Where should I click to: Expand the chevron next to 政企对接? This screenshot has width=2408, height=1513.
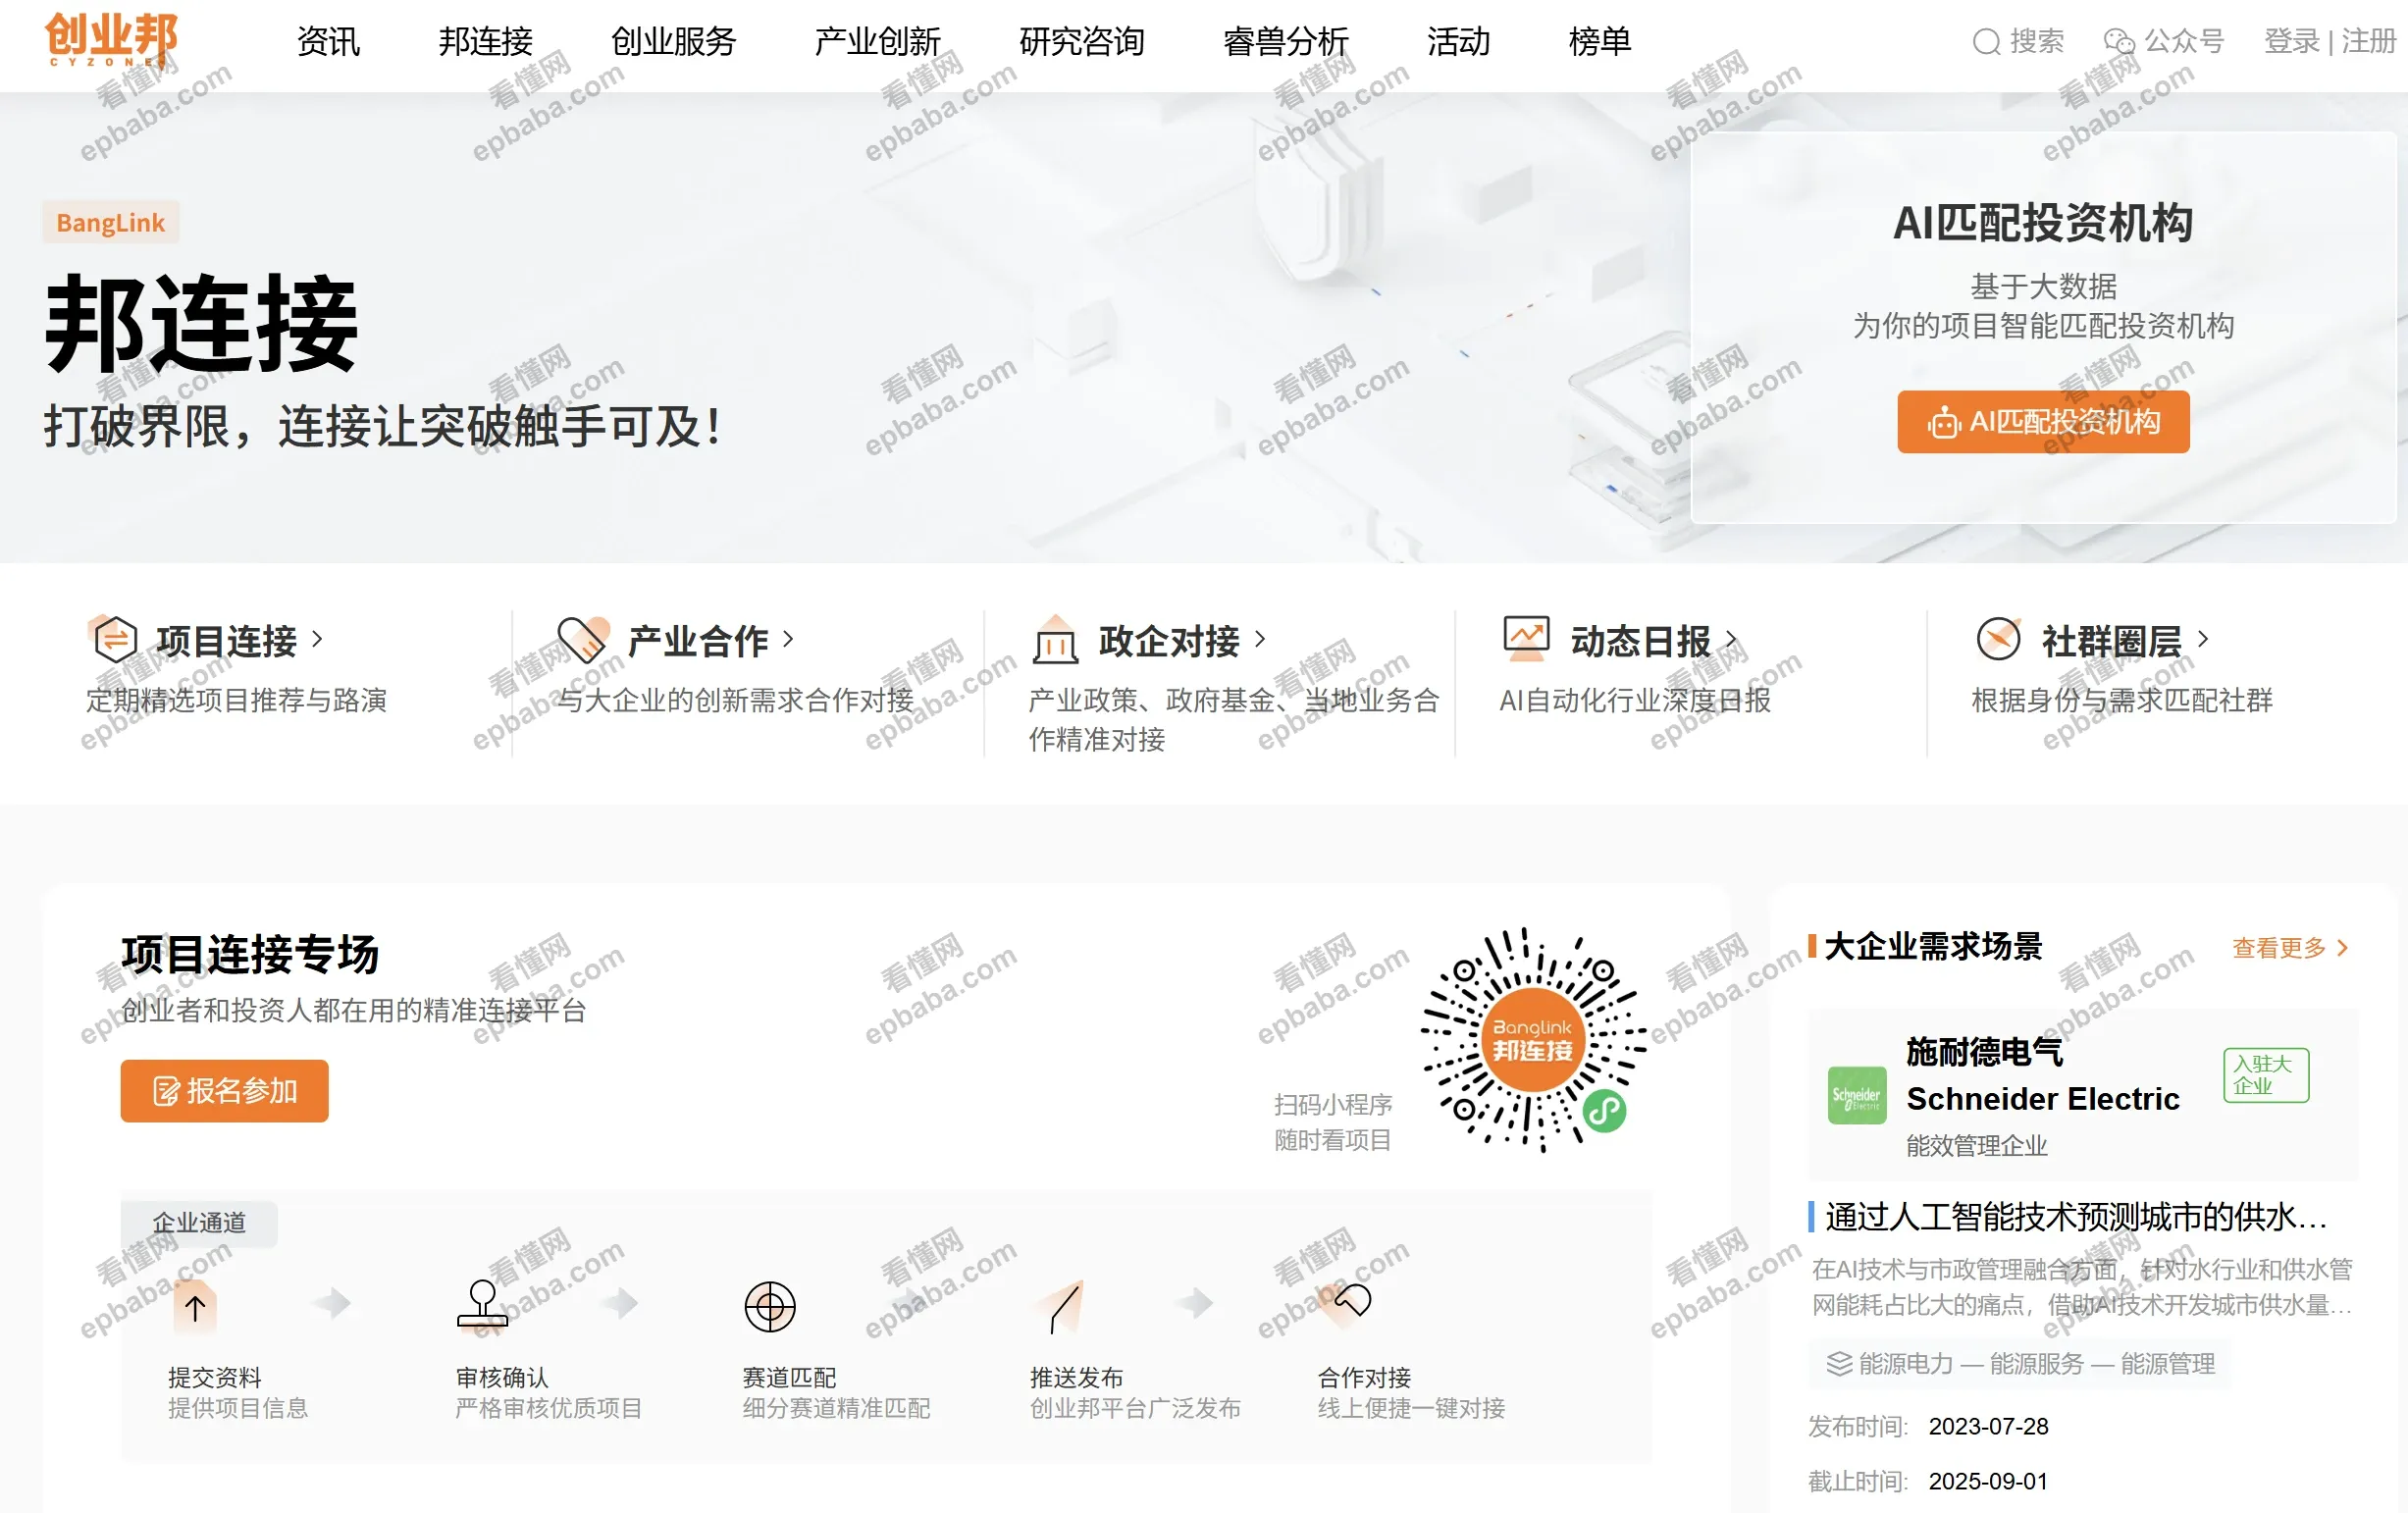[1260, 639]
